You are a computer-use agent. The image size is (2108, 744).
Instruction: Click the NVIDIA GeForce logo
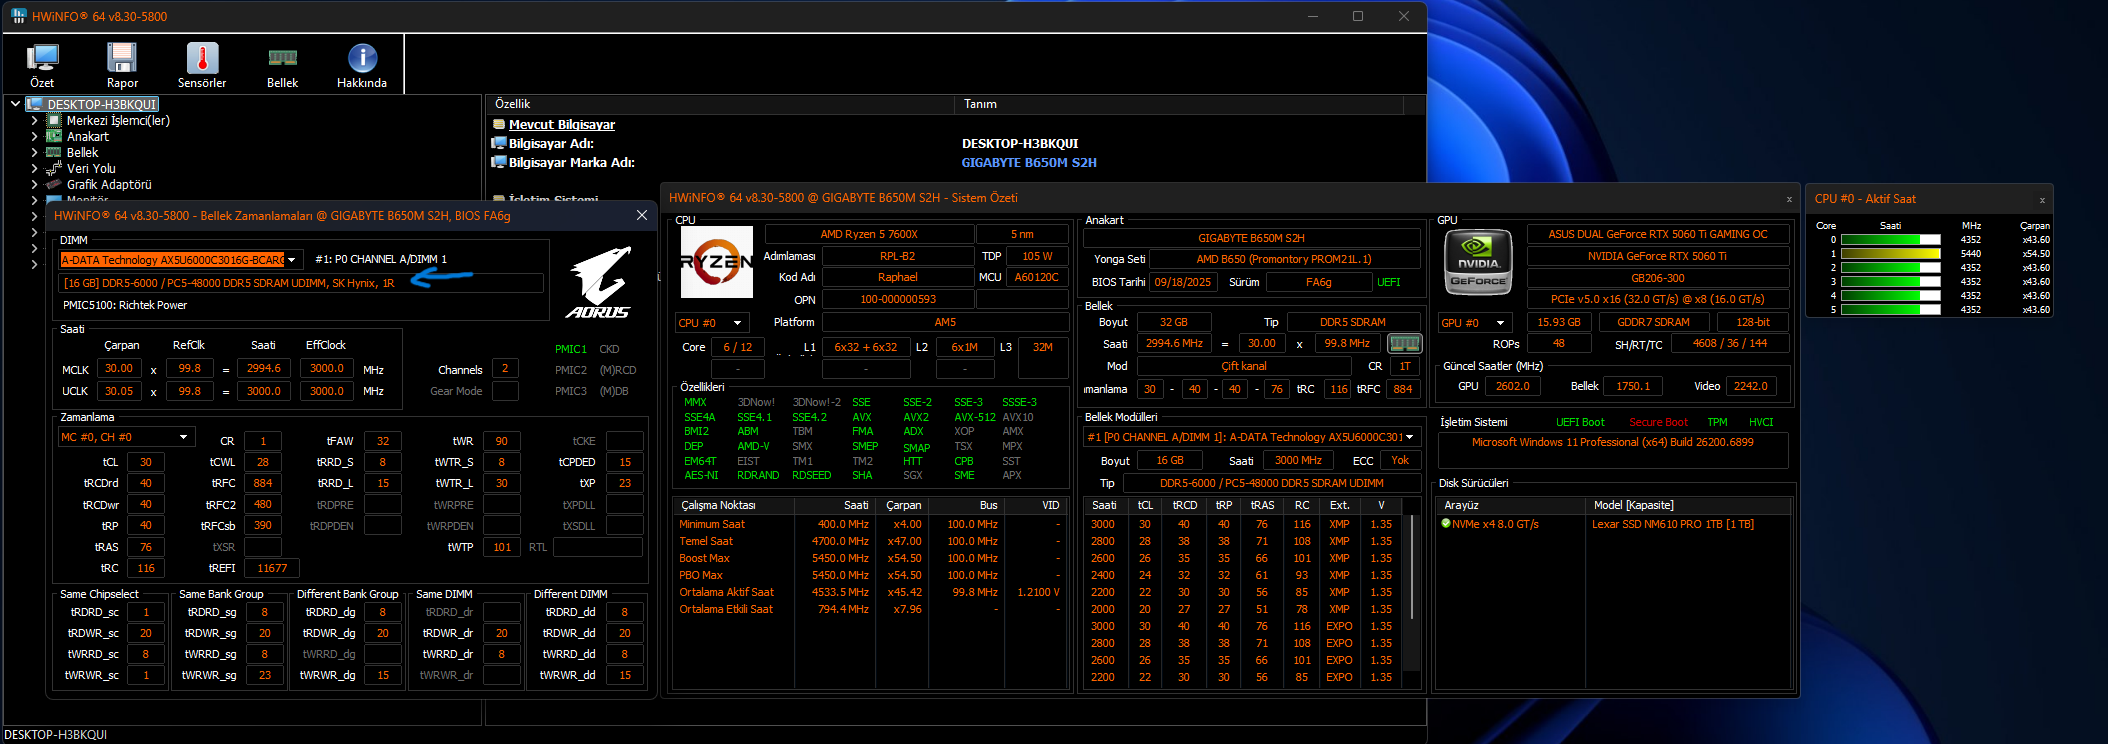click(1478, 262)
